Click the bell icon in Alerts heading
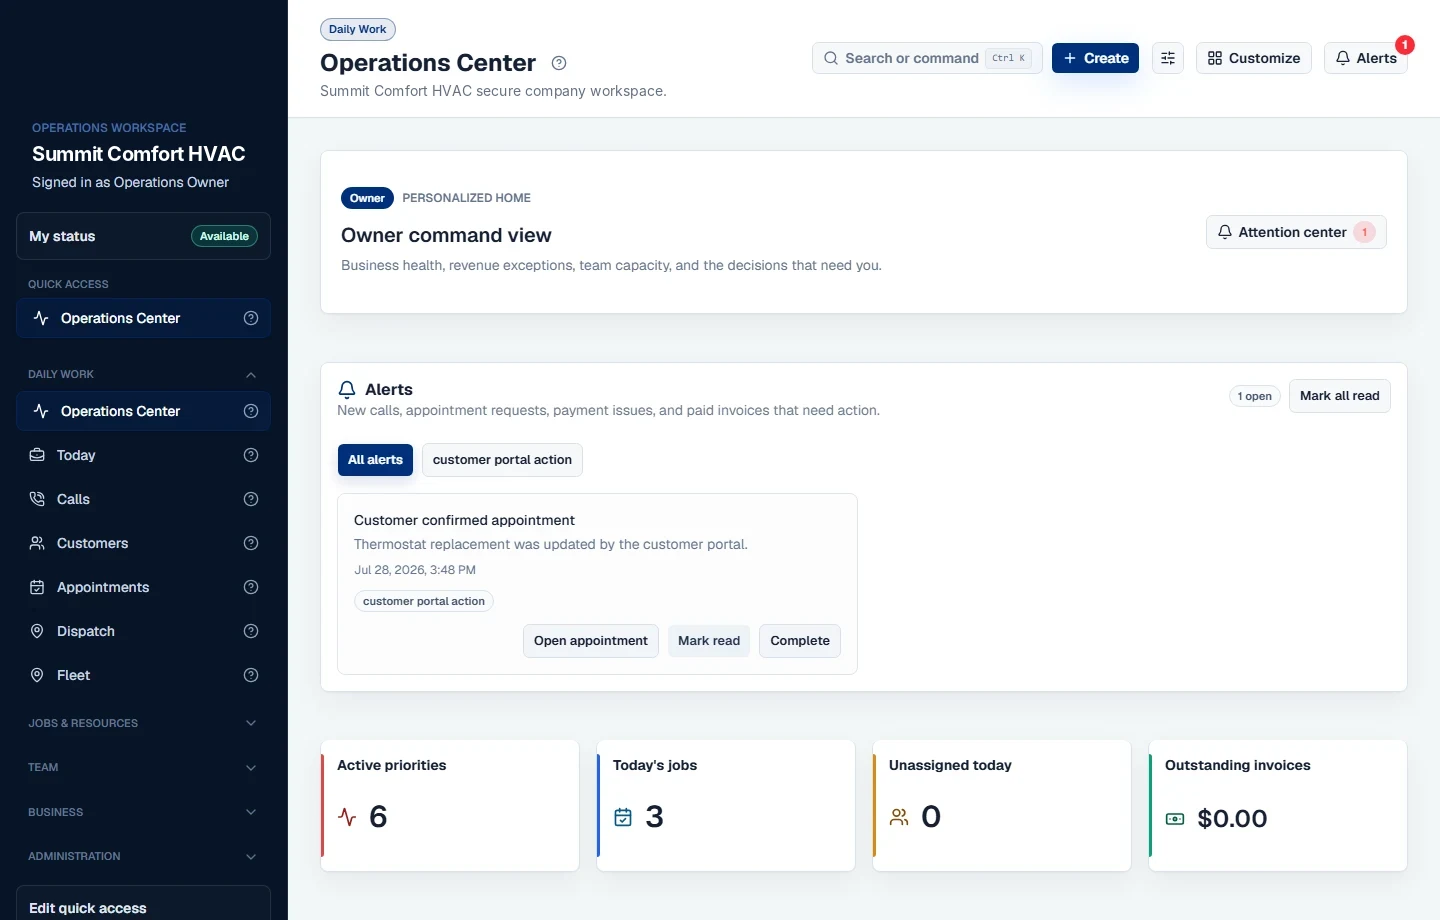 pos(347,390)
